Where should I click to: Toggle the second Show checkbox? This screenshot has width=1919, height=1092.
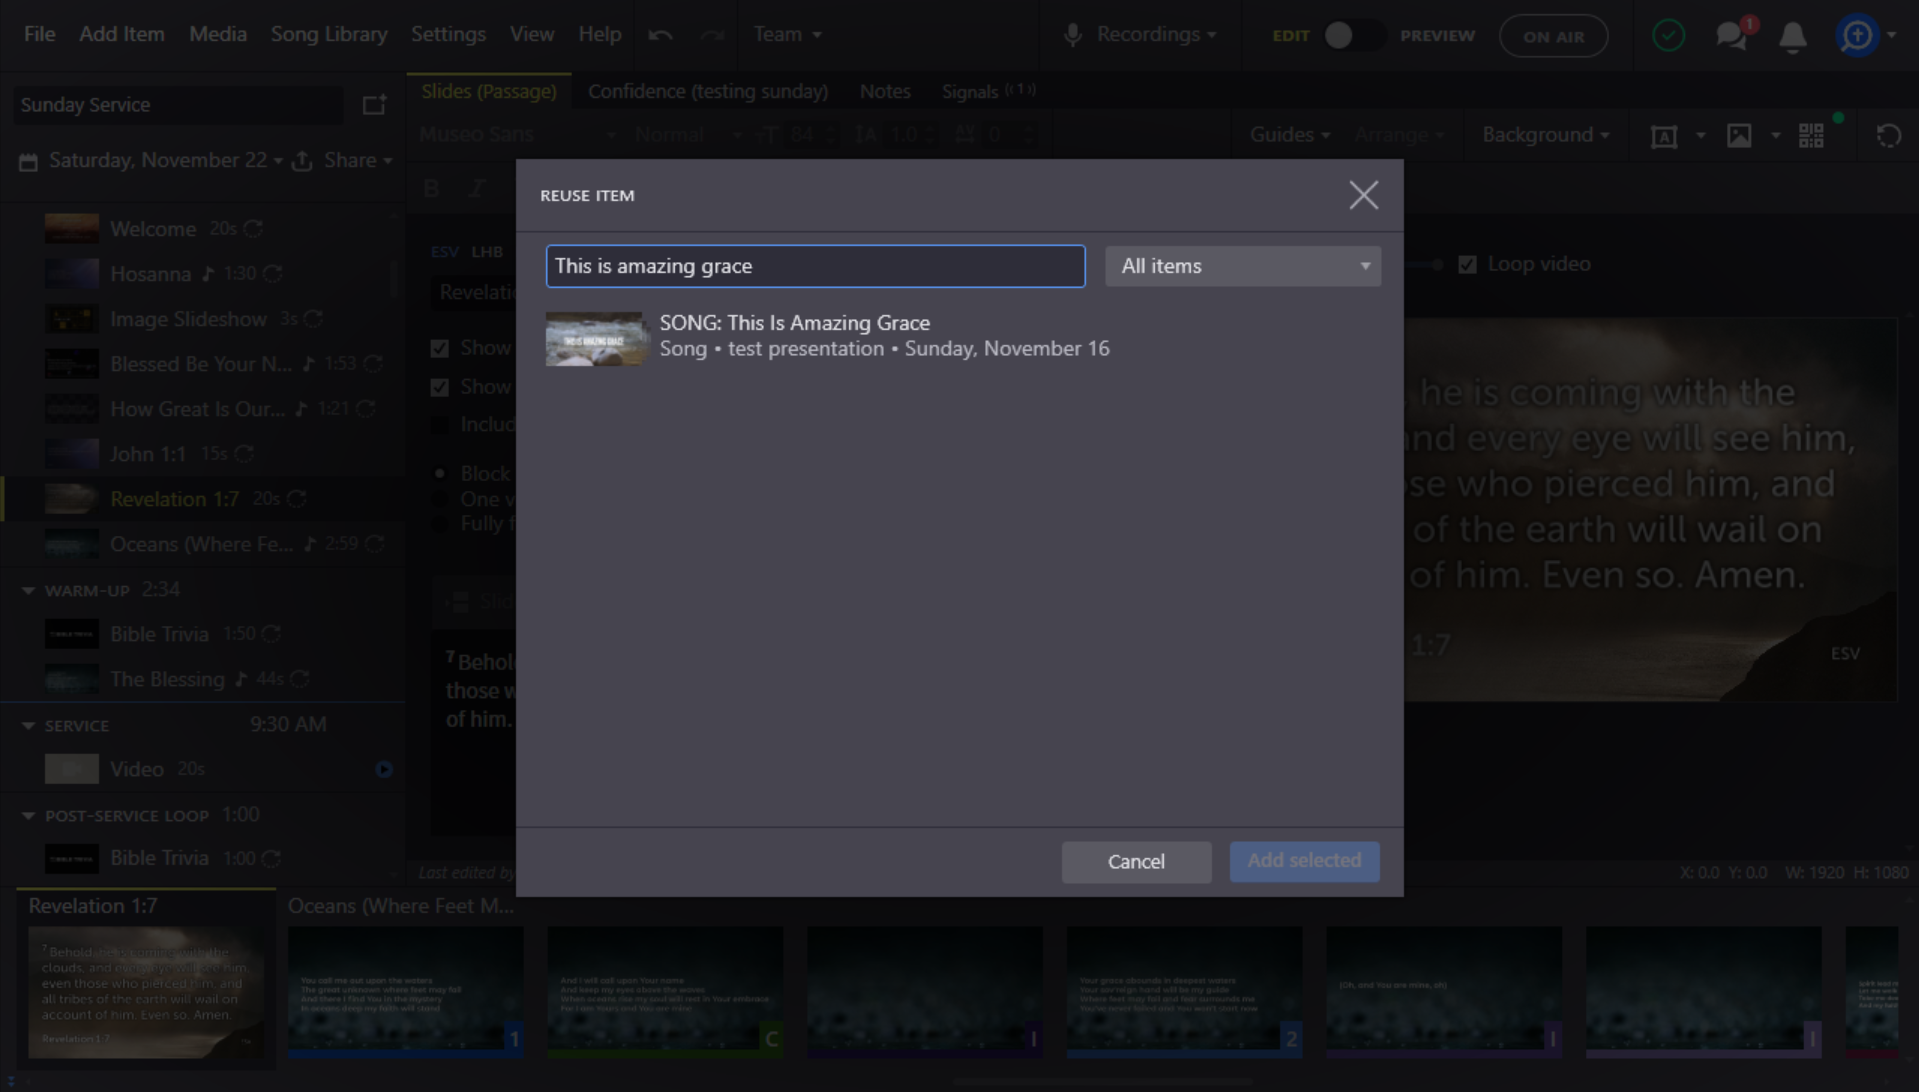(439, 387)
